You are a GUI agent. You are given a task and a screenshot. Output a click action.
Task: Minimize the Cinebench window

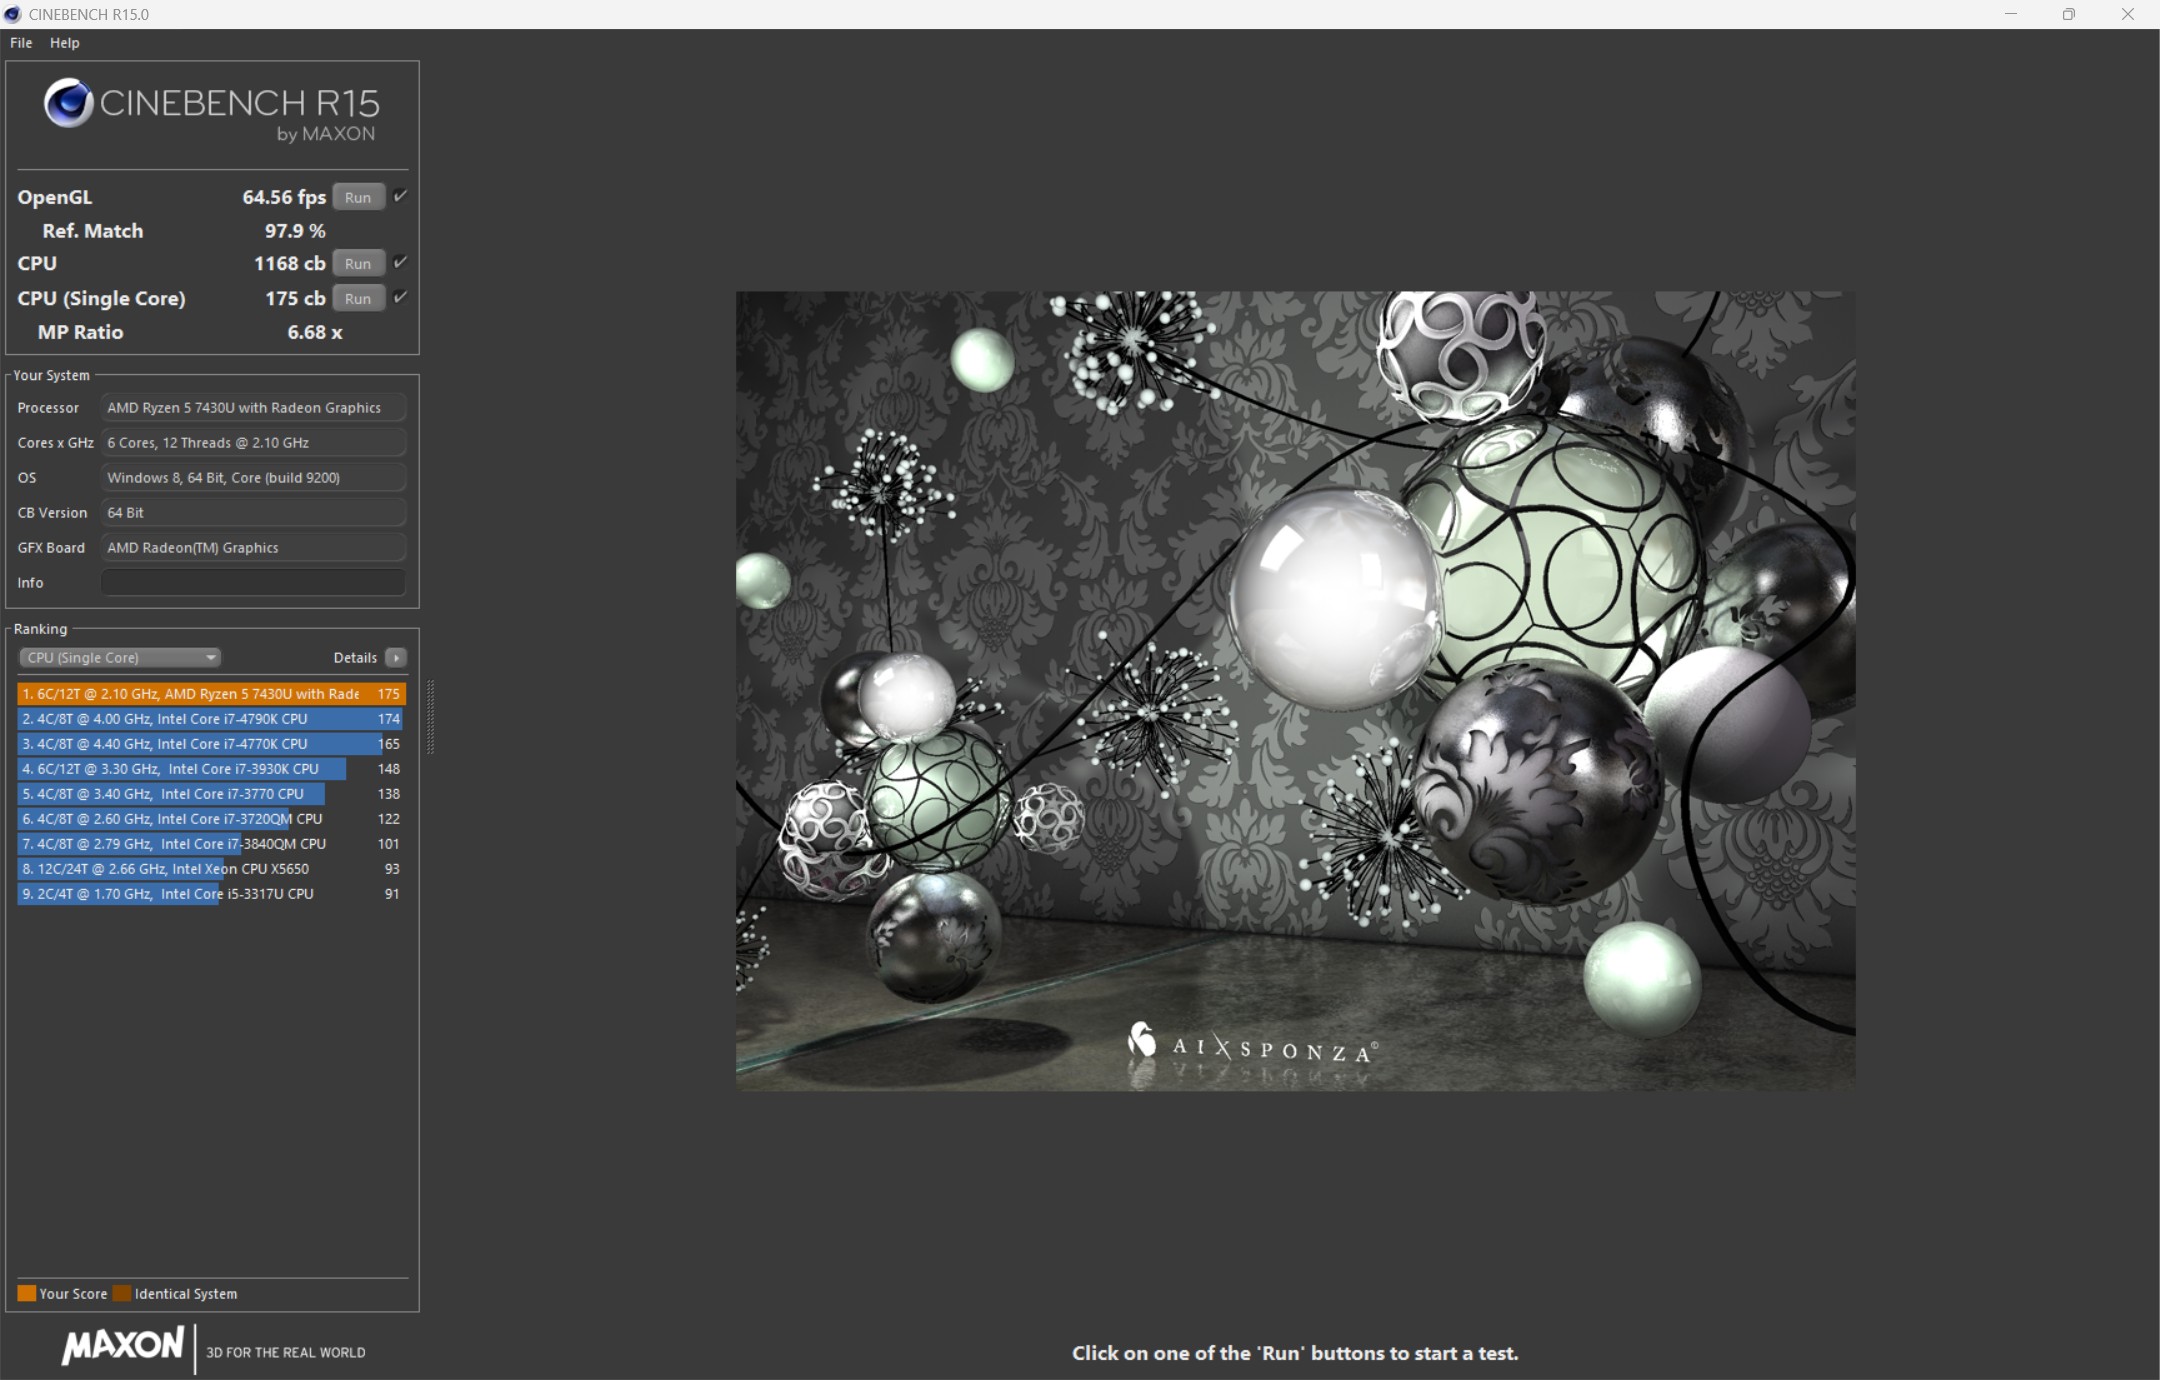[2010, 14]
